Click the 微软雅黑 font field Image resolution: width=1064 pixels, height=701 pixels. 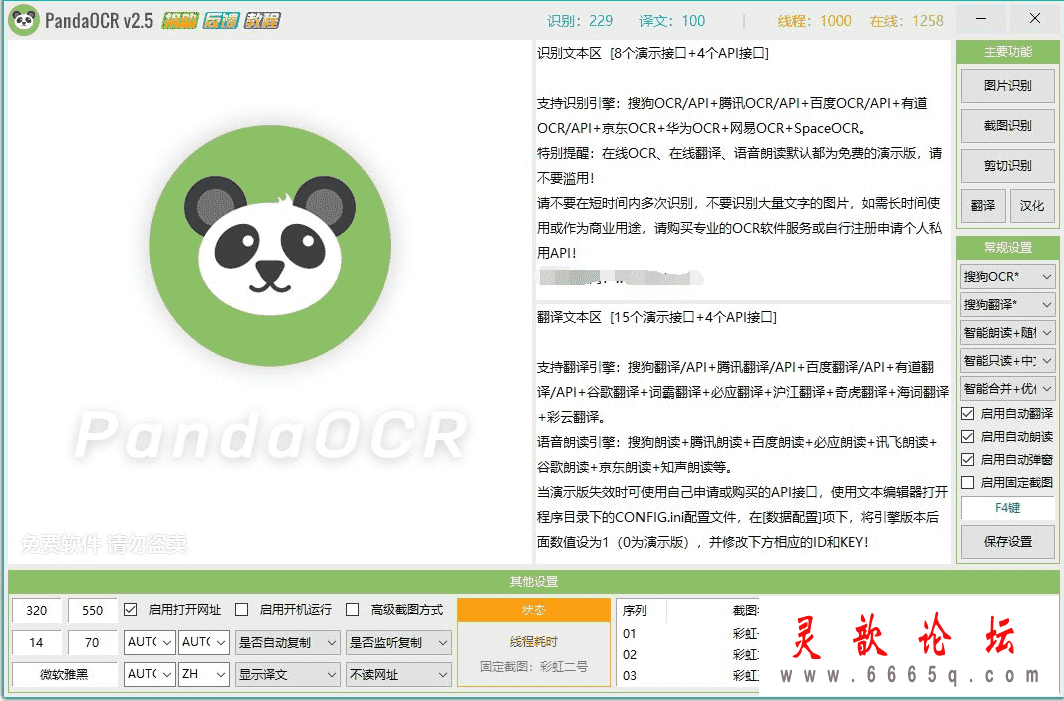pyautogui.click(x=64, y=675)
